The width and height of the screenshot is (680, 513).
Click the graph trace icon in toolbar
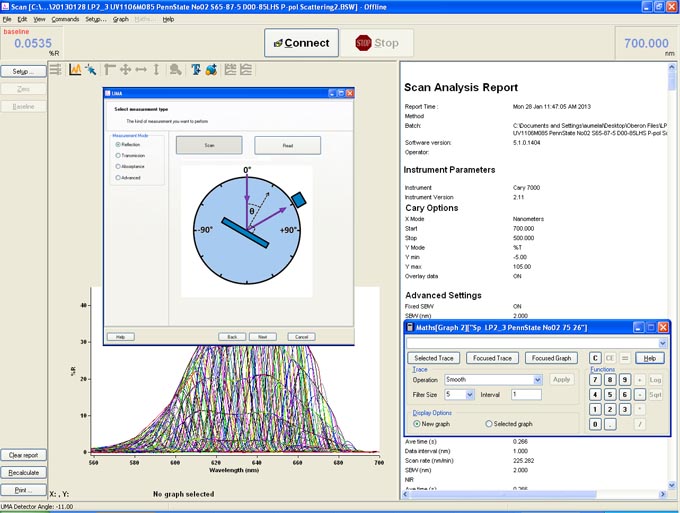click(75, 69)
